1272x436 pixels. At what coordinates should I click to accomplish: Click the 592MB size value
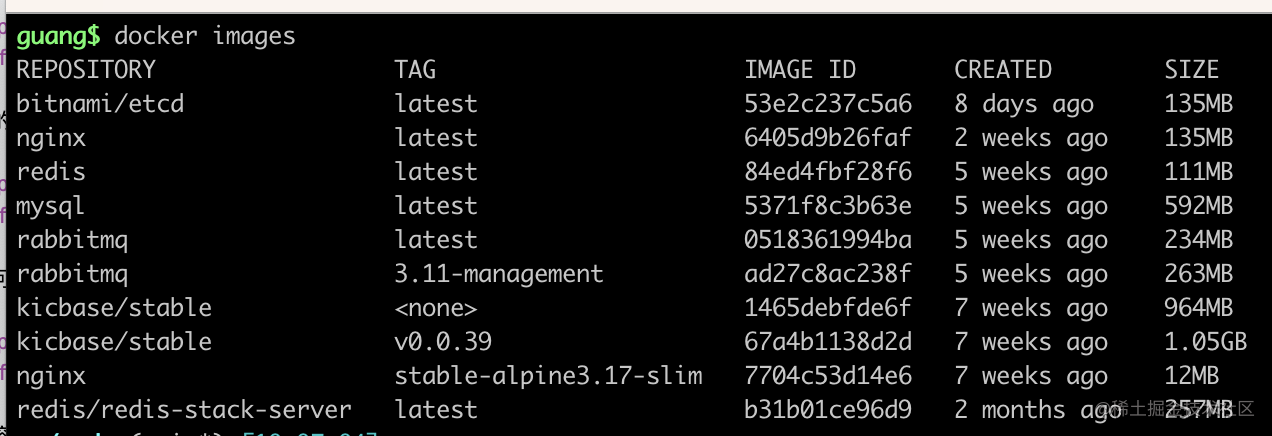pos(1198,206)
